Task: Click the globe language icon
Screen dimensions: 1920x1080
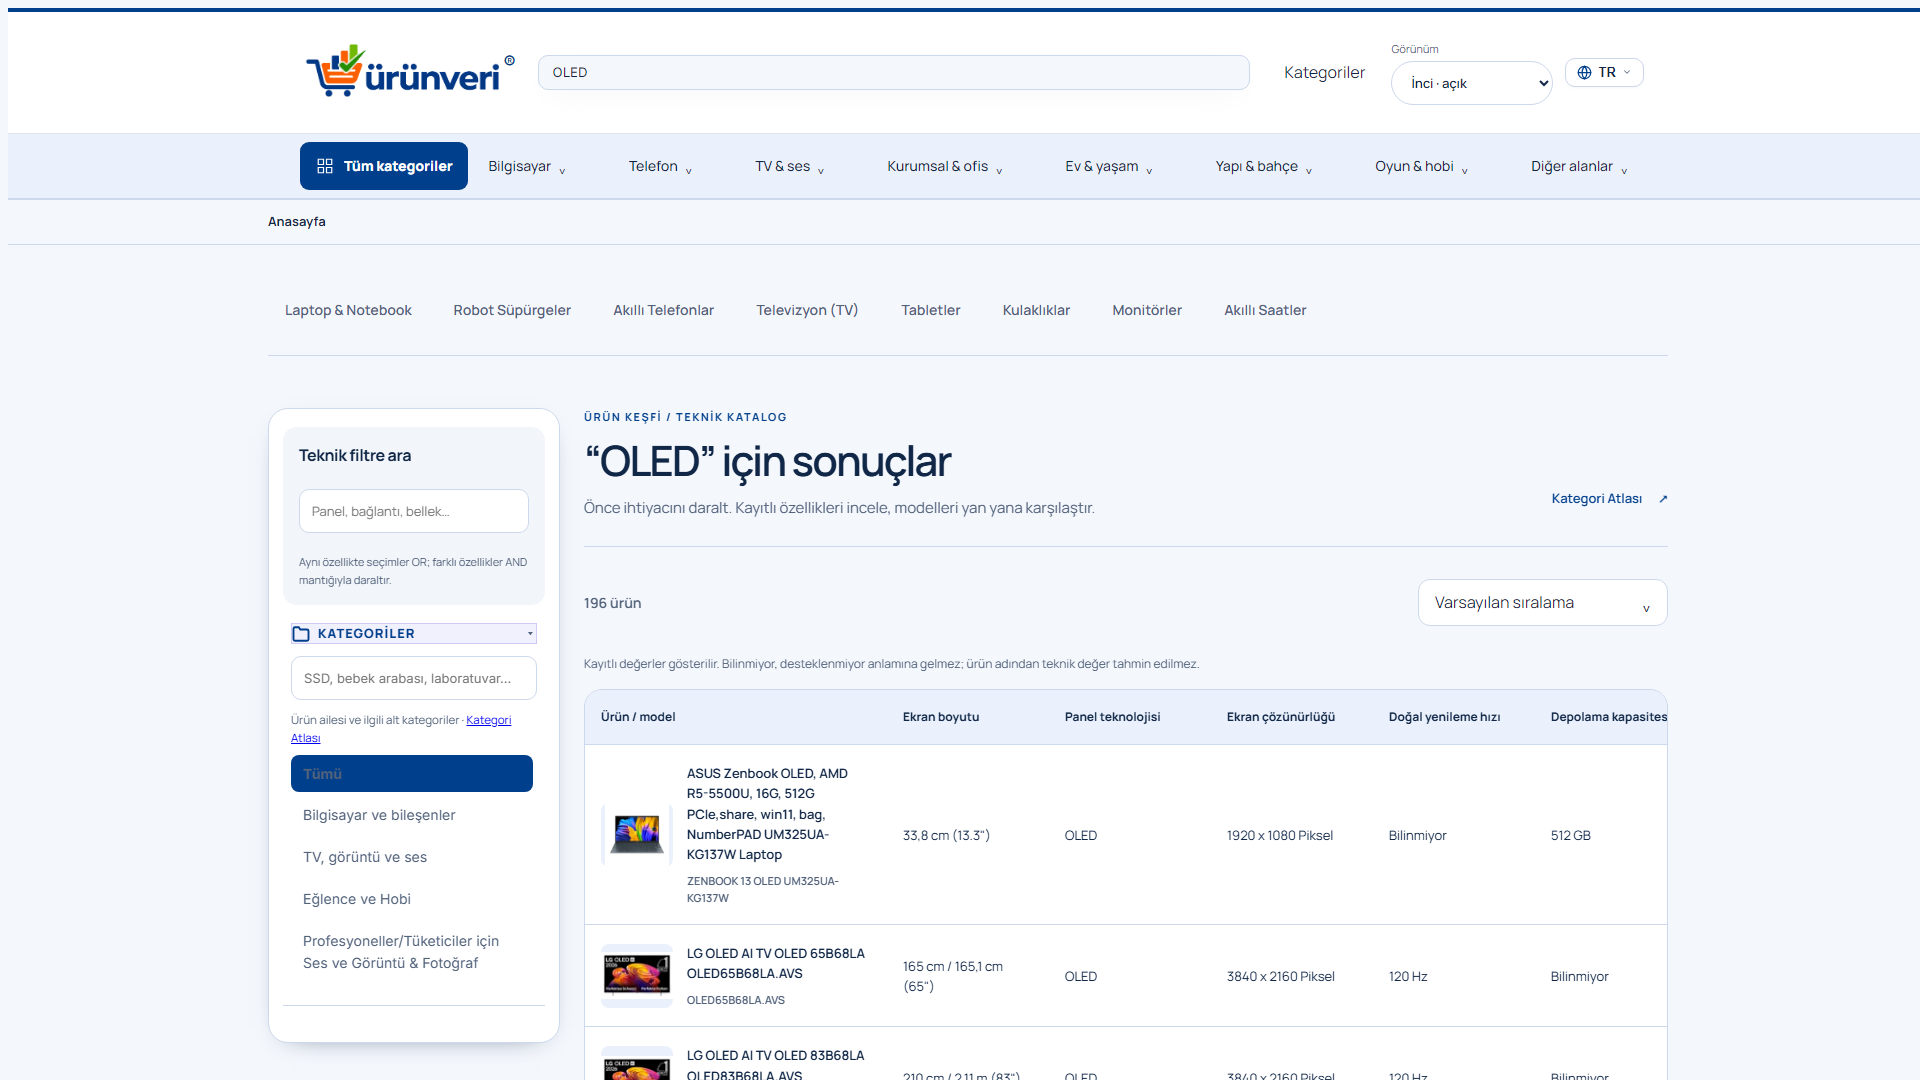Action: click(1584, 72)
